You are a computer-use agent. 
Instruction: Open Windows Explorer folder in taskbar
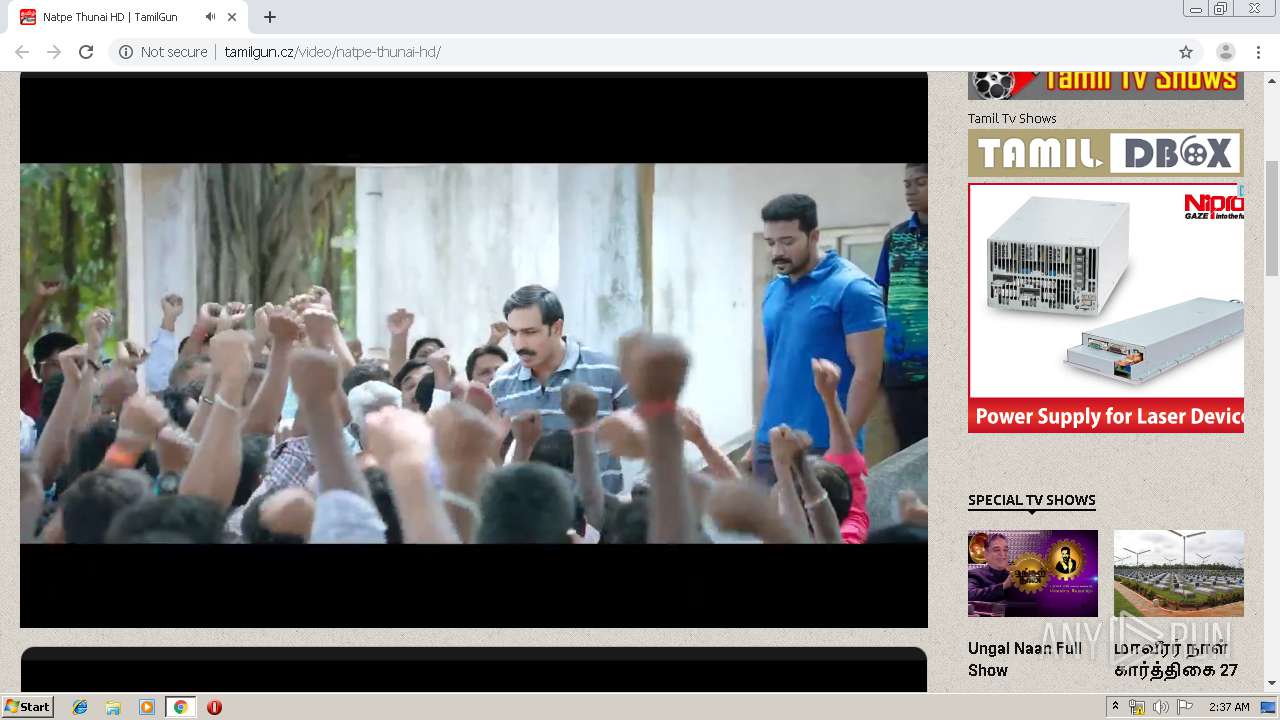[113, 707]
